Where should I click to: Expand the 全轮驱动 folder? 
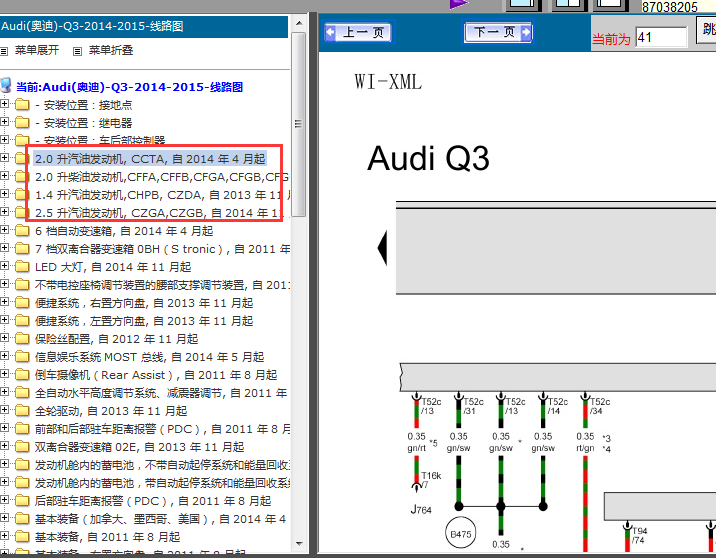(x=4, y=410)
